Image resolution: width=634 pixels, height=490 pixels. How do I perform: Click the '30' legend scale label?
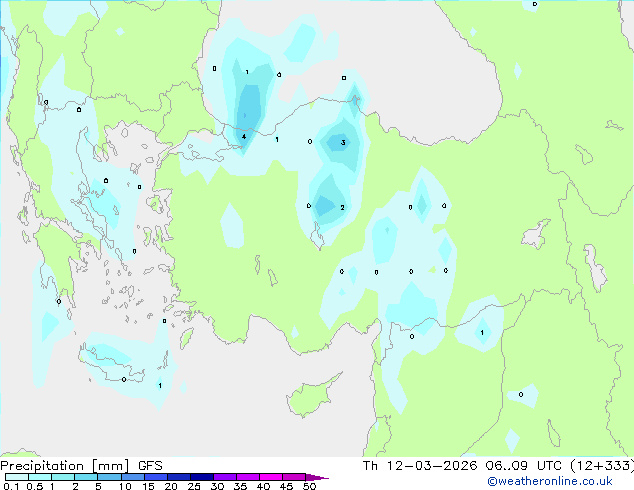tap(217, 486)
